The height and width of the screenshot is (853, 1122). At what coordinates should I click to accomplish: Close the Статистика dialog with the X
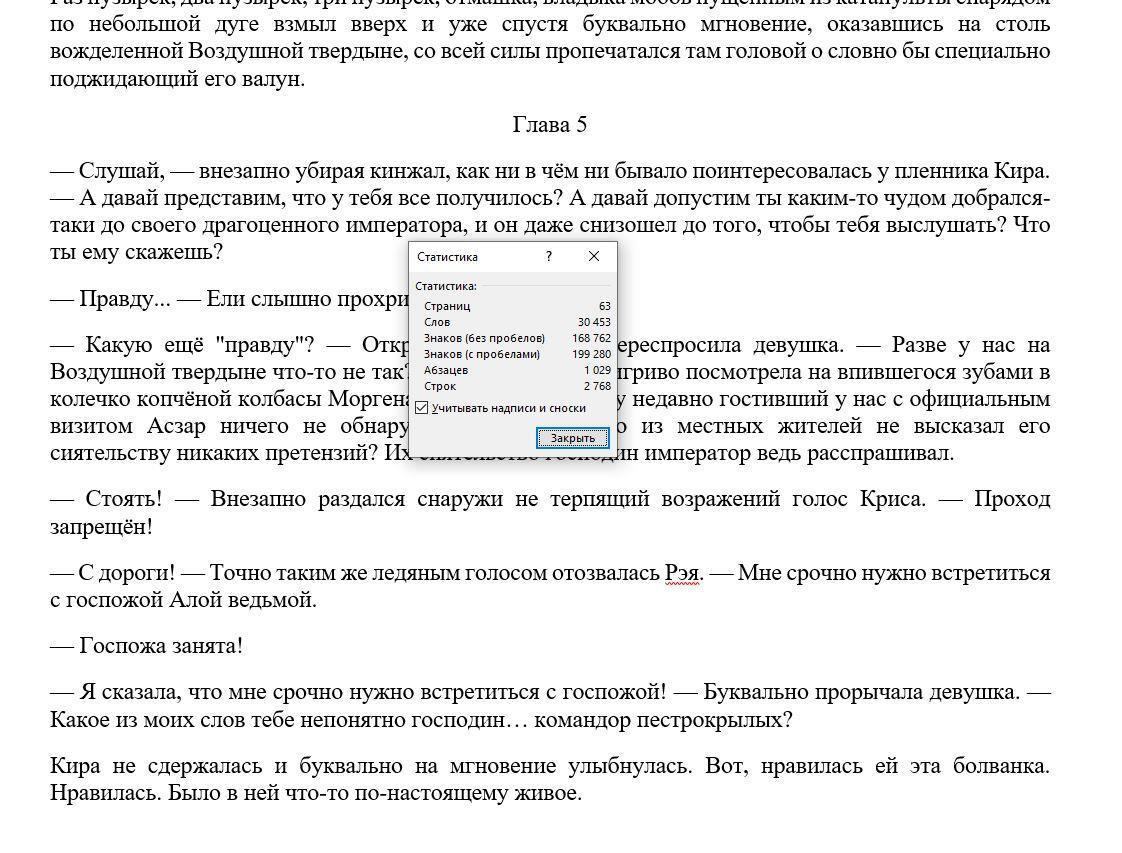click(x=593, y=257)
